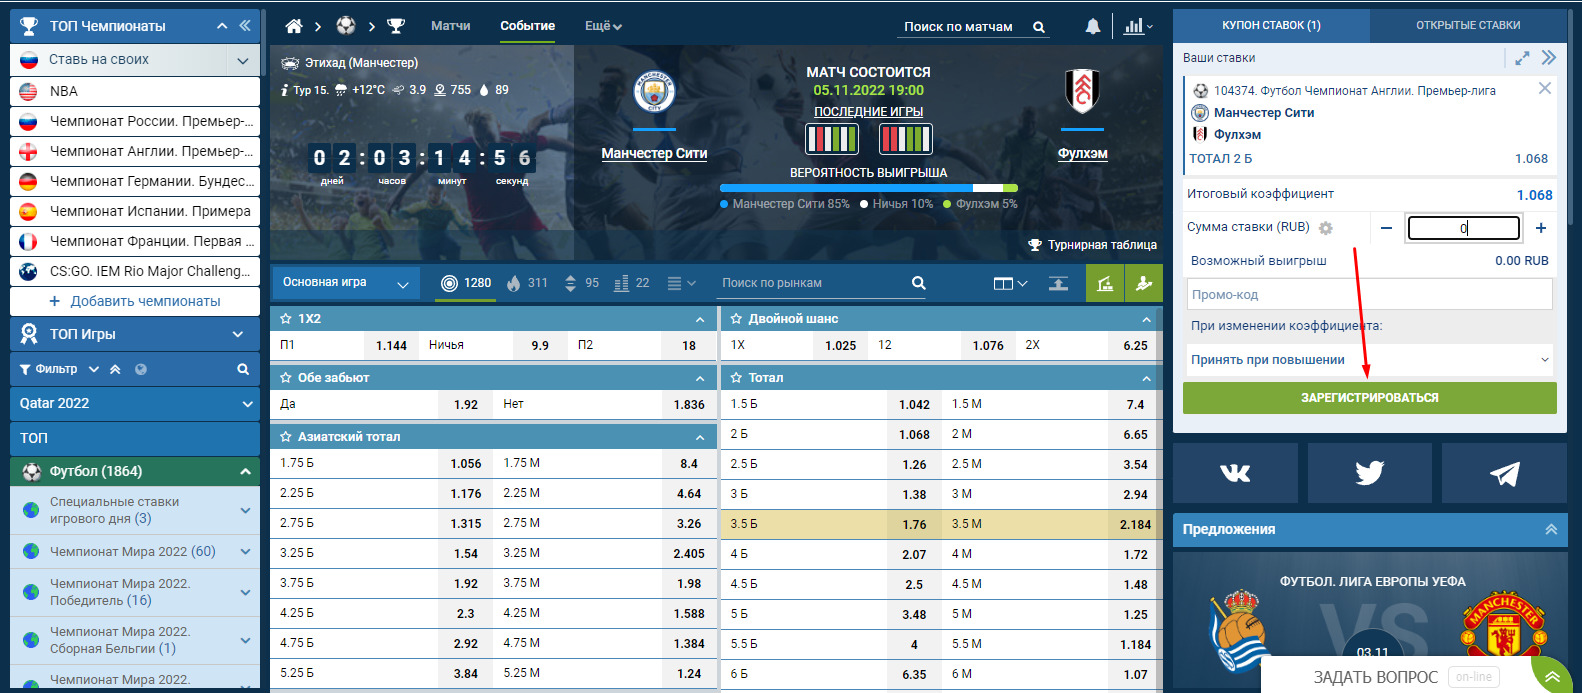Add 1X2 market to favorites star
The height and width of the screenshot is (693, 1582).
click(x=286, y=319)
